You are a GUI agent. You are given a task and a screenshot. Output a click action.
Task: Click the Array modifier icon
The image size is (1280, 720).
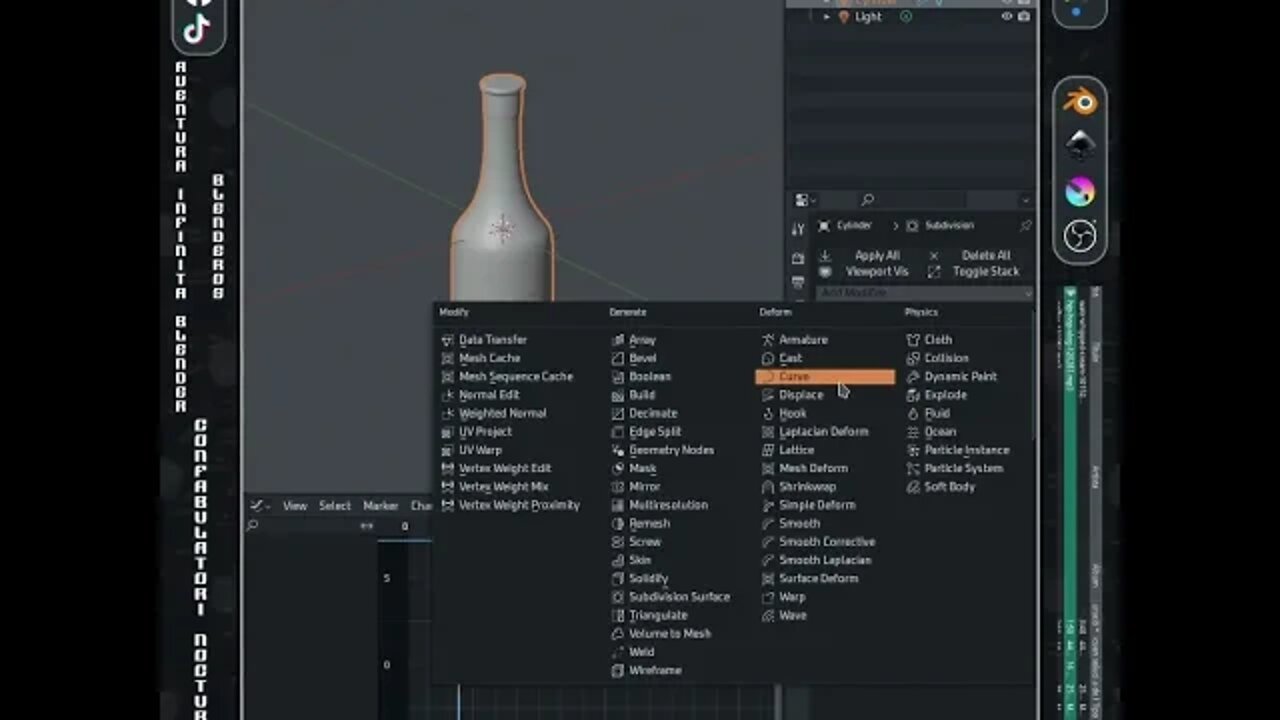pos(618,340)
